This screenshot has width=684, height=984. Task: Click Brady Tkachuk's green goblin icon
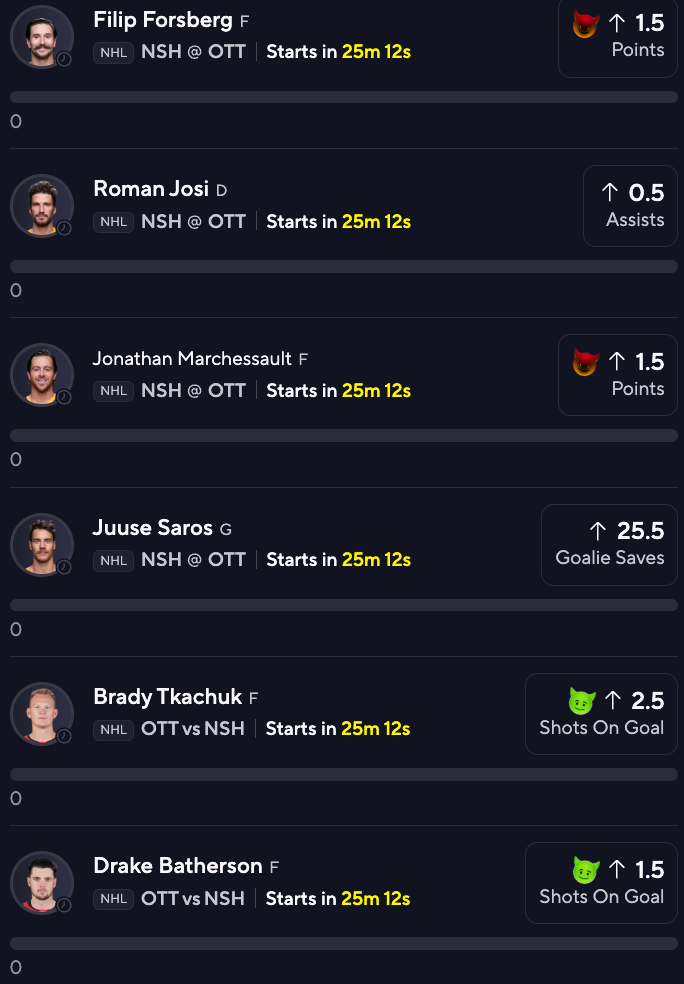(582, 700)
